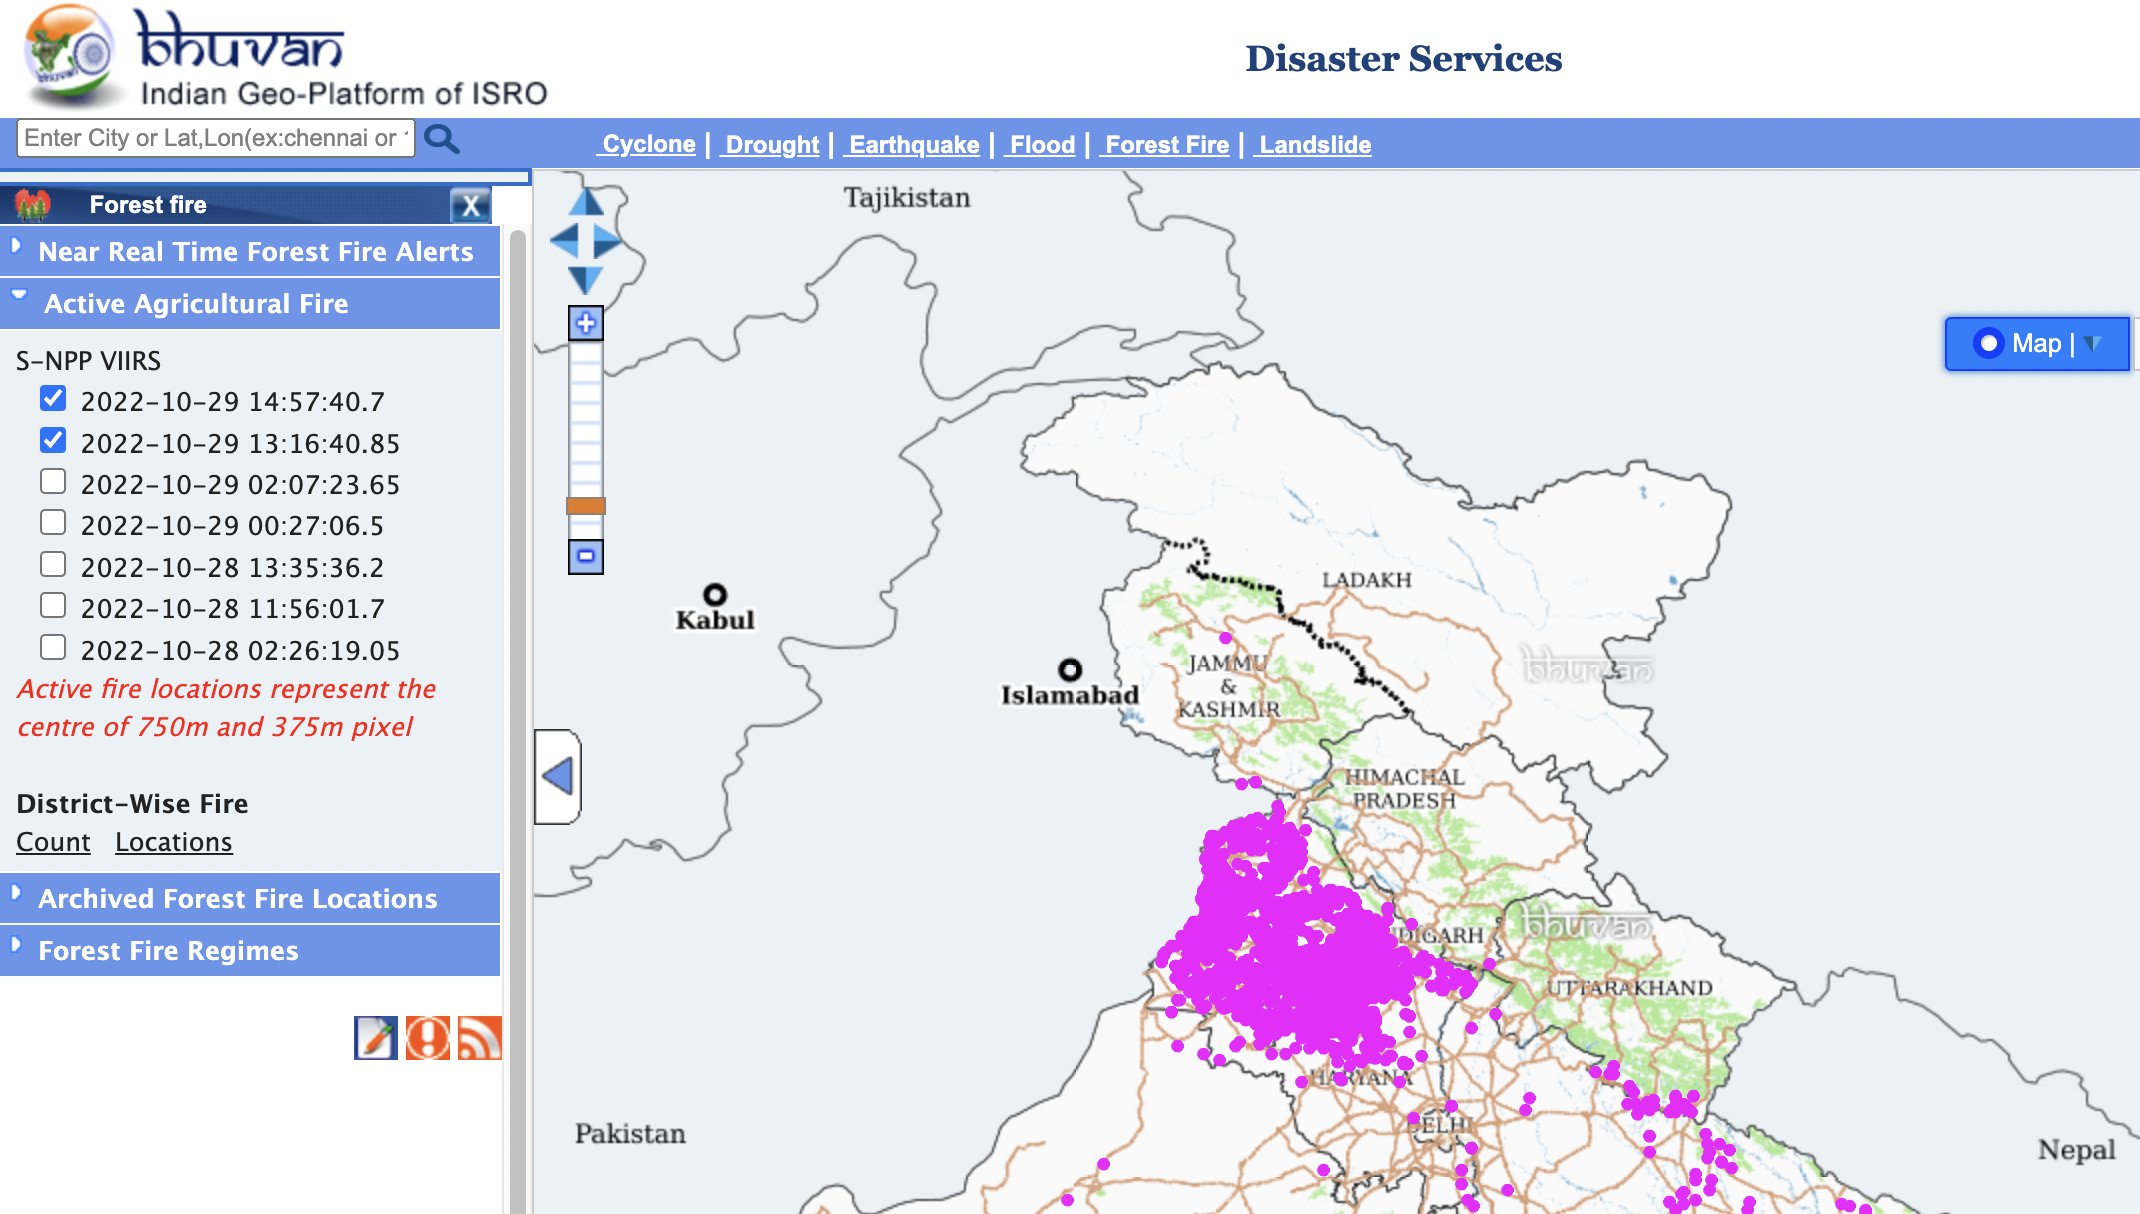
Task: Click the Islamabad city marker
Action: 1070,669
